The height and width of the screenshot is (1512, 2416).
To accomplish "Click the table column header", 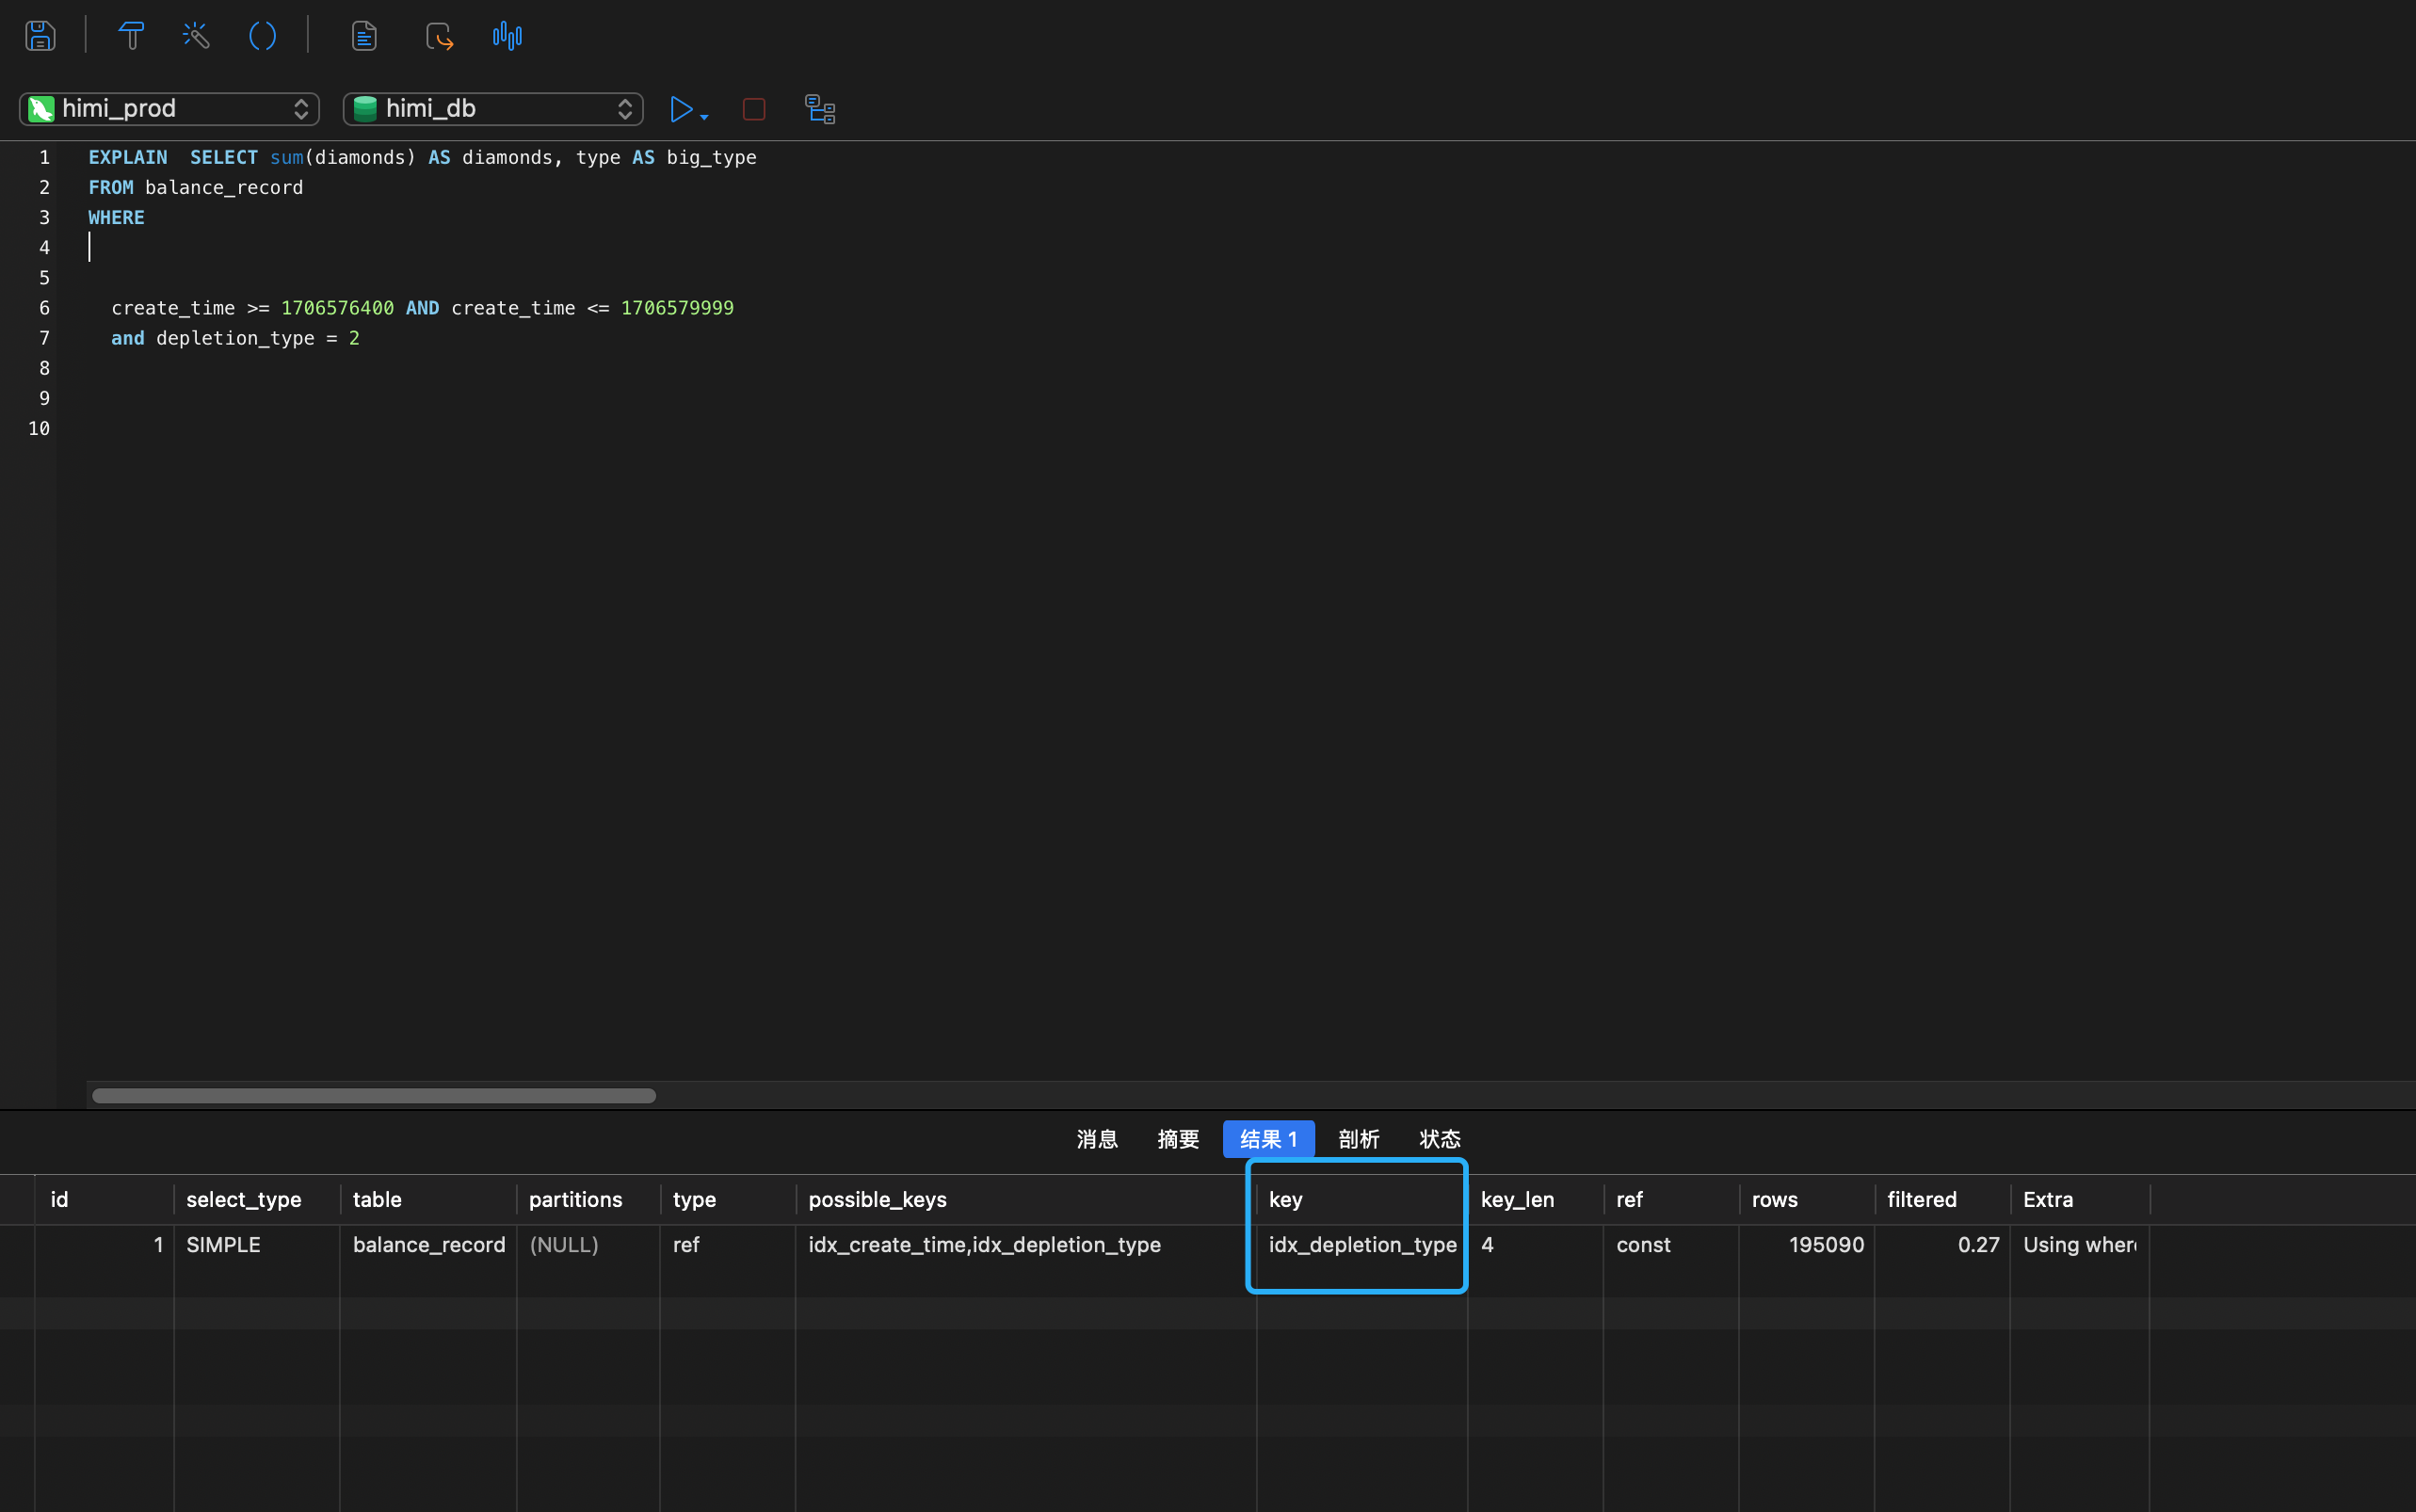I will 428,1199.
